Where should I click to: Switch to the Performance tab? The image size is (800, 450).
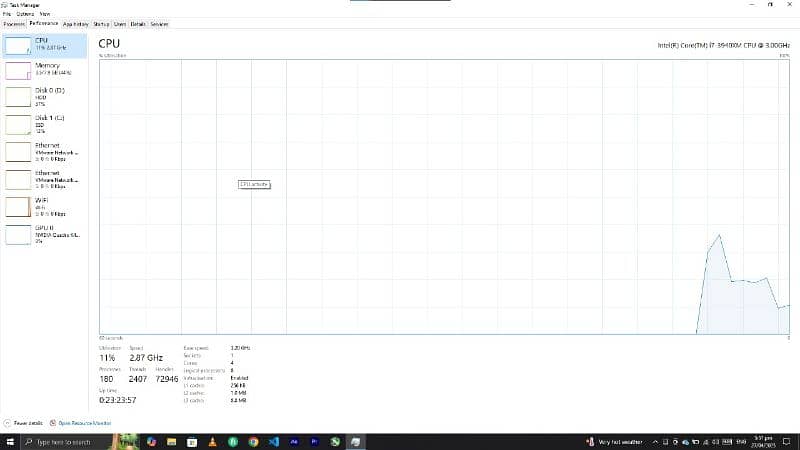click(43, 23)
